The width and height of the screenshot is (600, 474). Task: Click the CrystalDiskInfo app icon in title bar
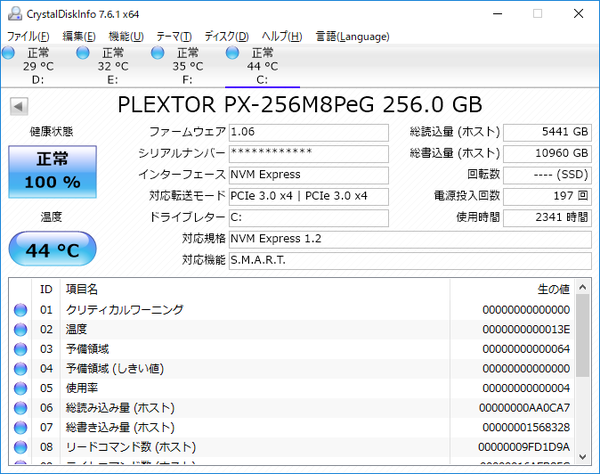15,14
